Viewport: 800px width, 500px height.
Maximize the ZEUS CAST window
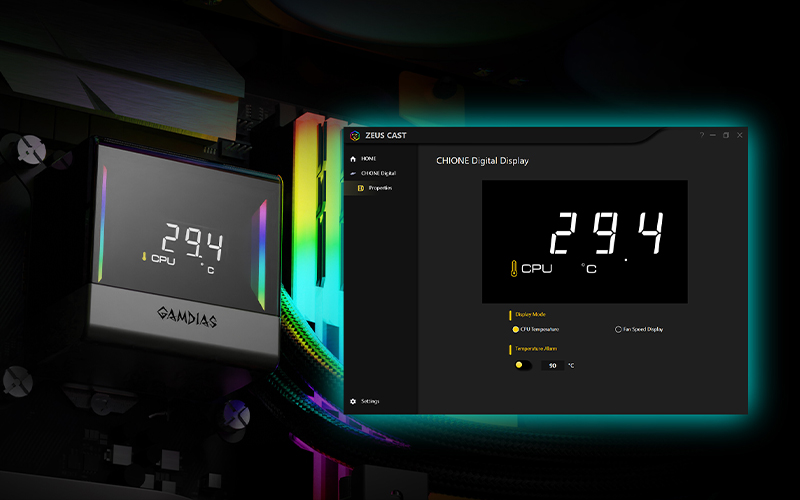pos(726,135)
